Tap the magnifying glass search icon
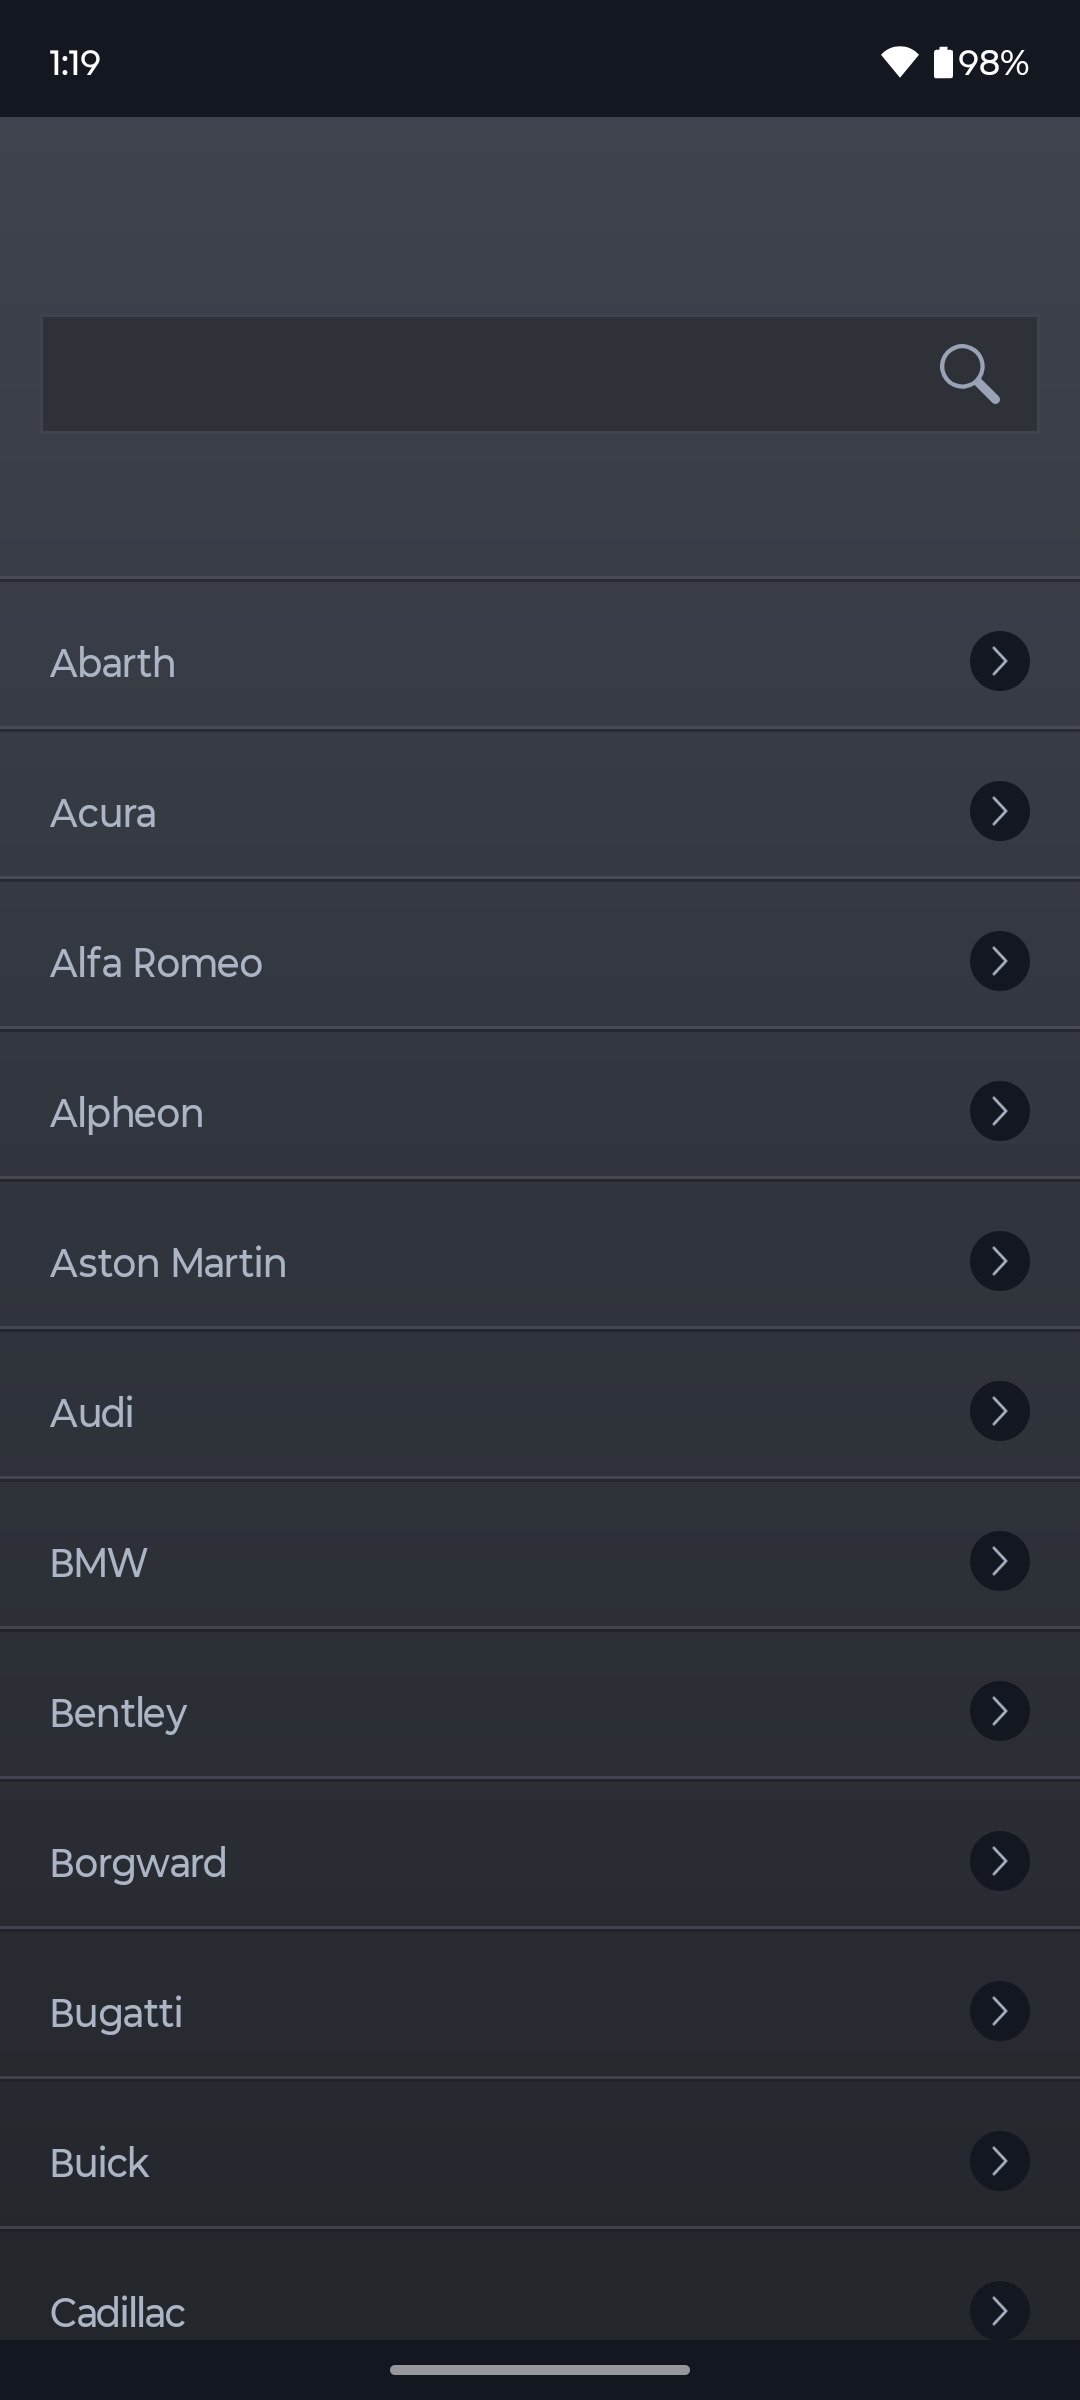This screenshot has width=1080, height=2400. pos(969,374)
